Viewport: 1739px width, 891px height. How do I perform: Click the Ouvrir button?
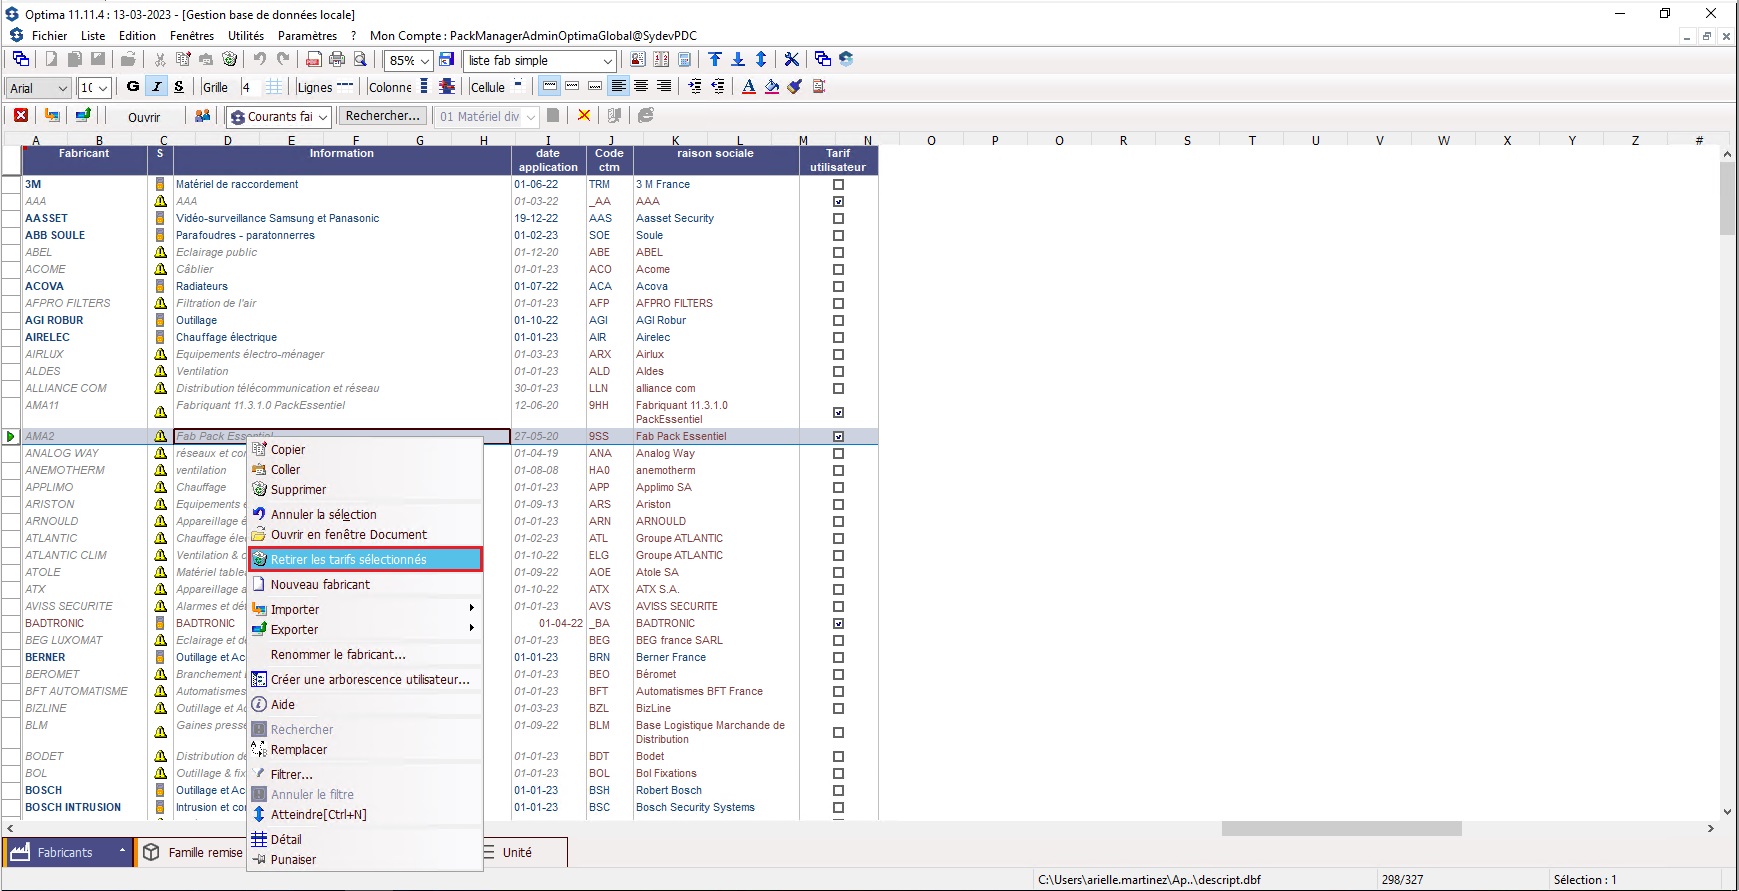click(144, 117)
